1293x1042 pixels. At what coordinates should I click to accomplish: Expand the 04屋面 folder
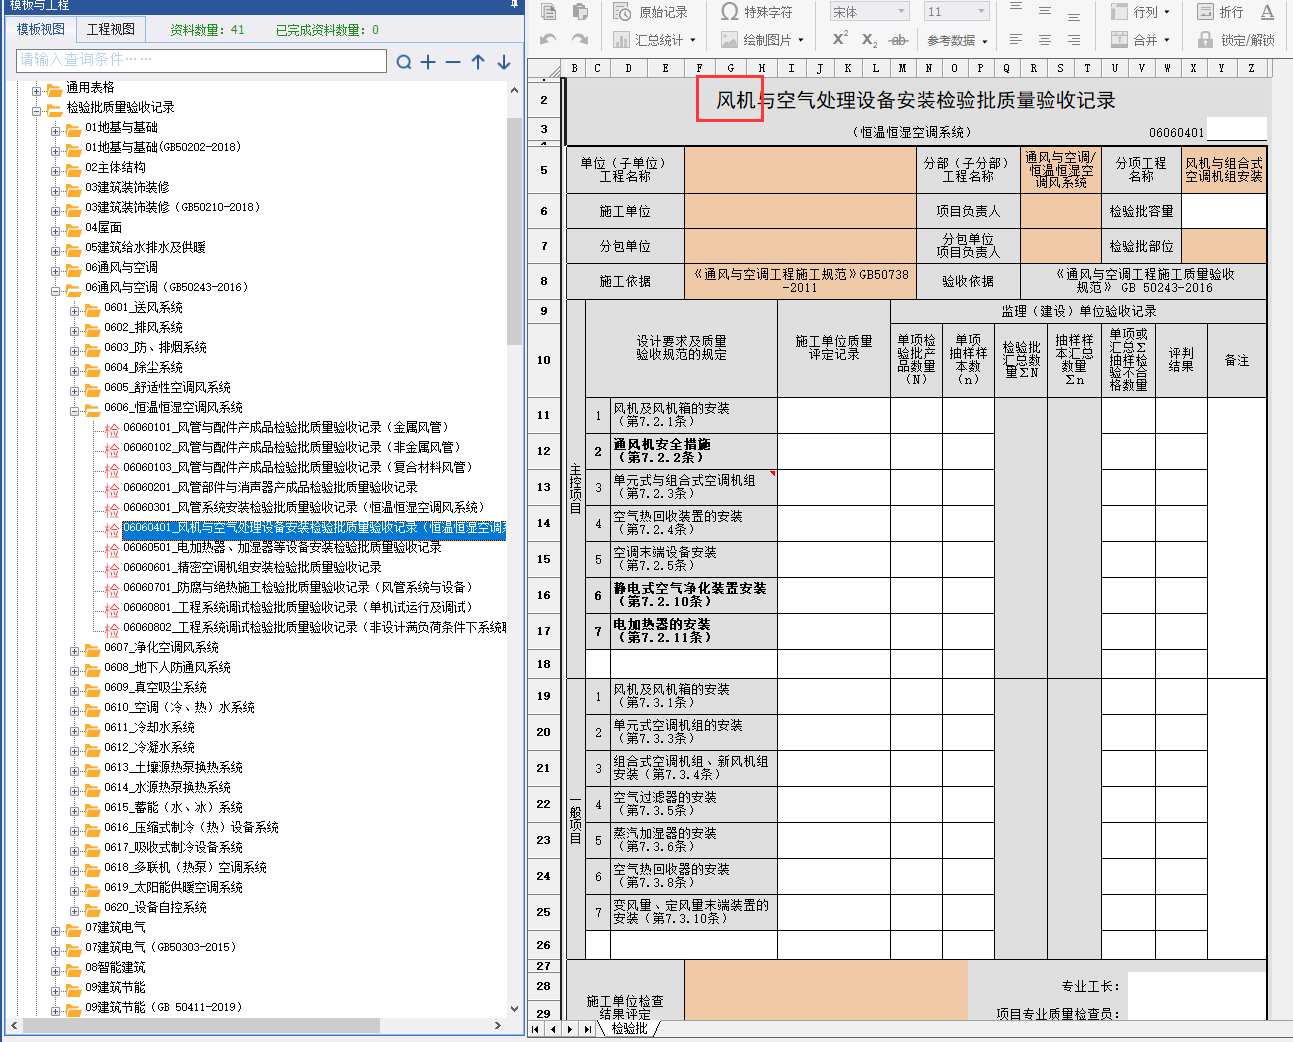click(x=56, y=230)
